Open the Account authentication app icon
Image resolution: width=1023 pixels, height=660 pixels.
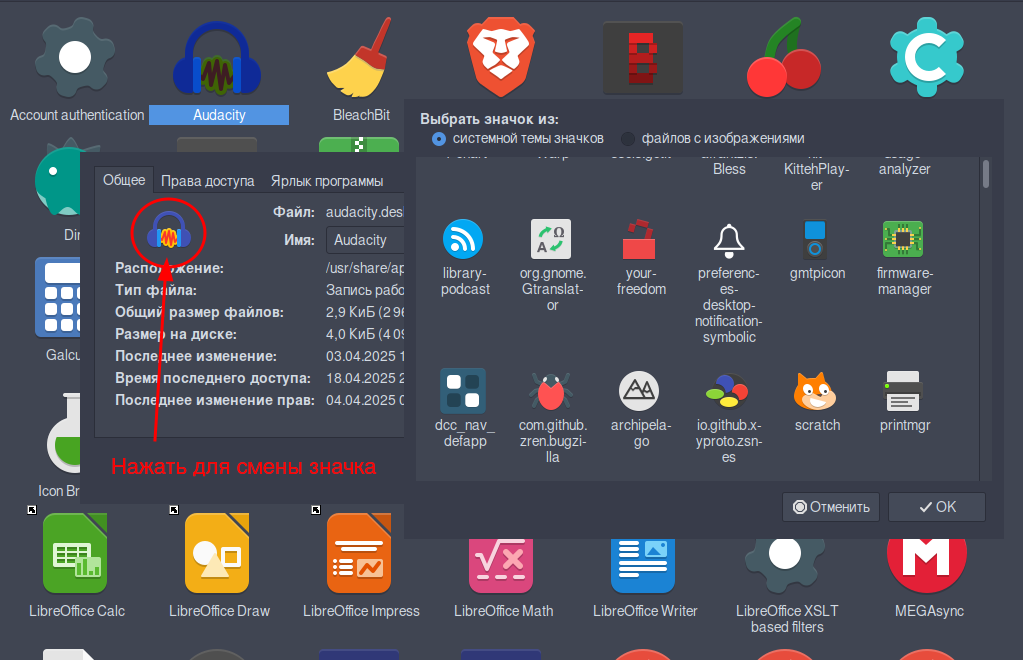coord(75,57)
